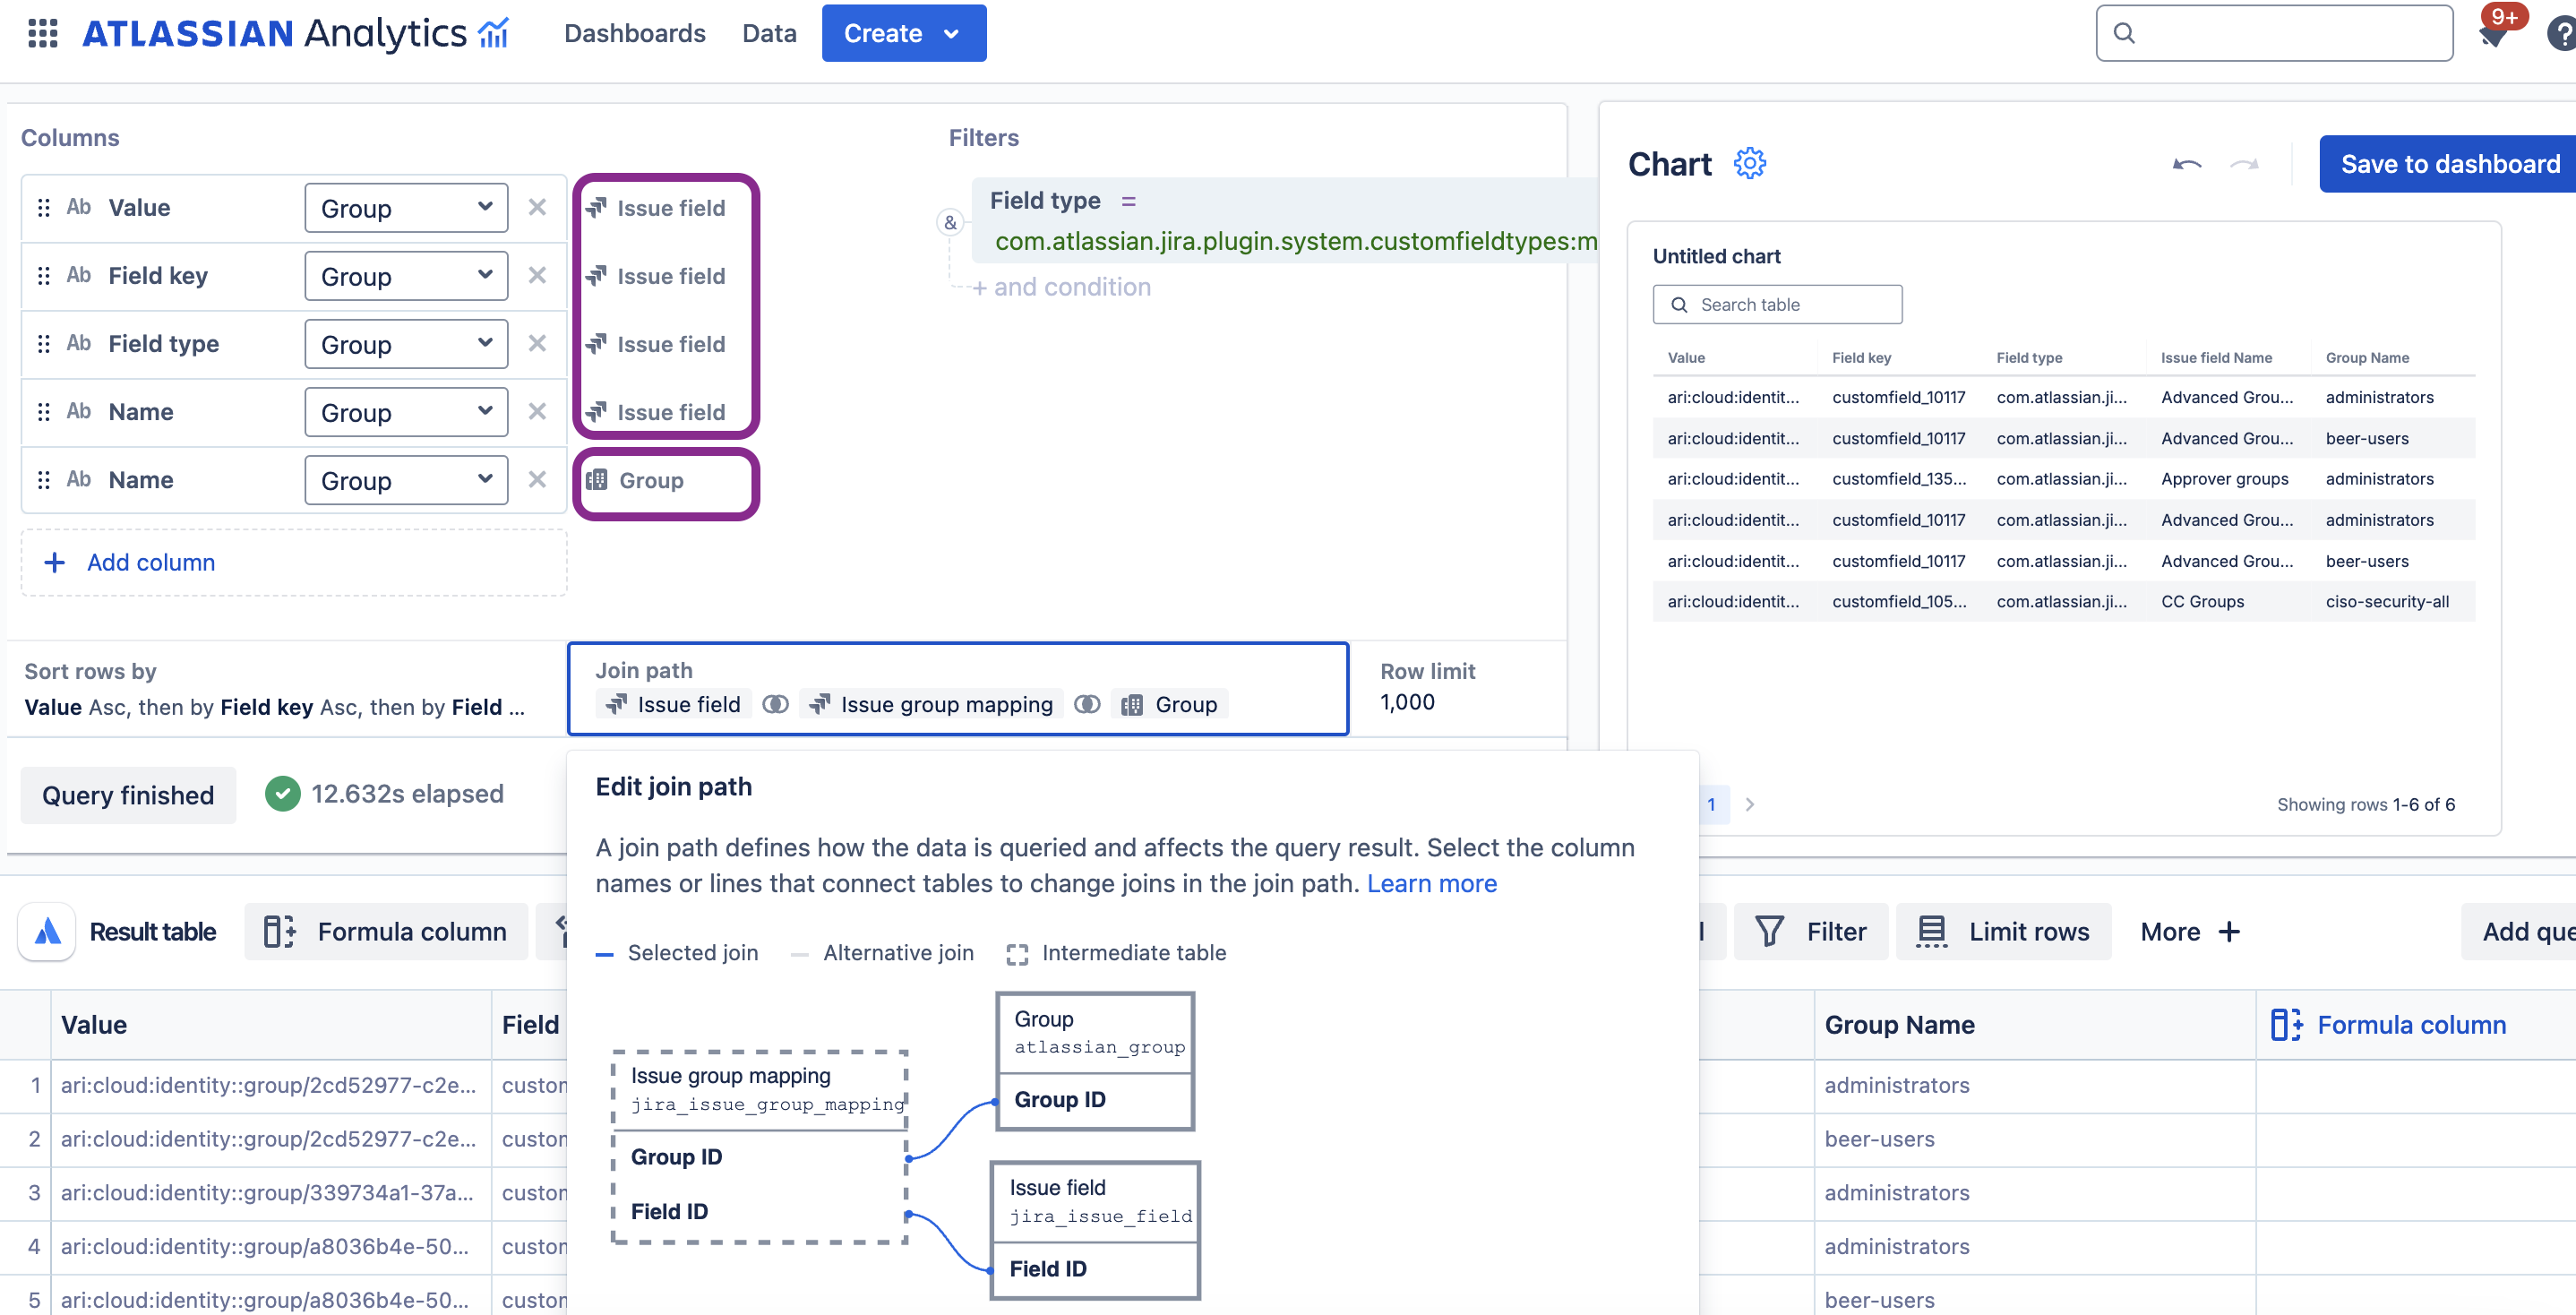Open the app switcher grid icon

pos(42,32)
